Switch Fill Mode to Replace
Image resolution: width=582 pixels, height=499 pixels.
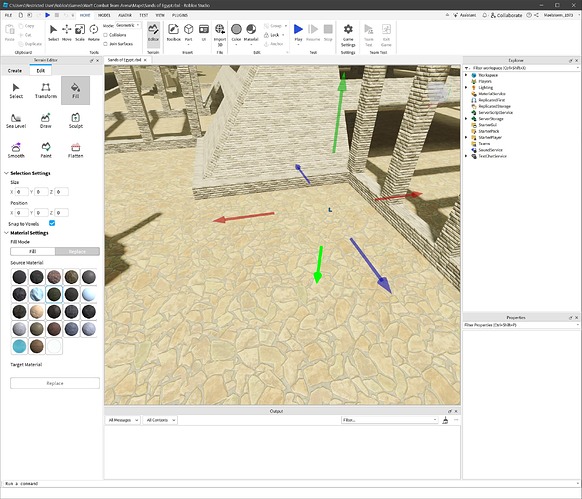[77, 251]
